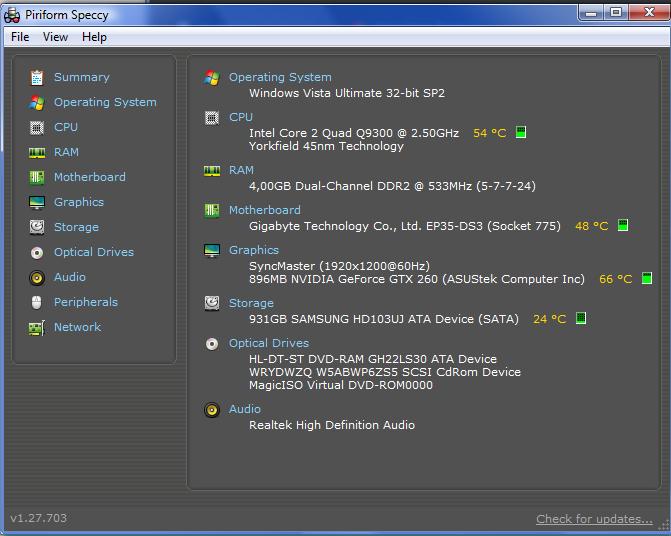
Task: Click the Motherboard icon in summary panel
Action: coord(212,210)
